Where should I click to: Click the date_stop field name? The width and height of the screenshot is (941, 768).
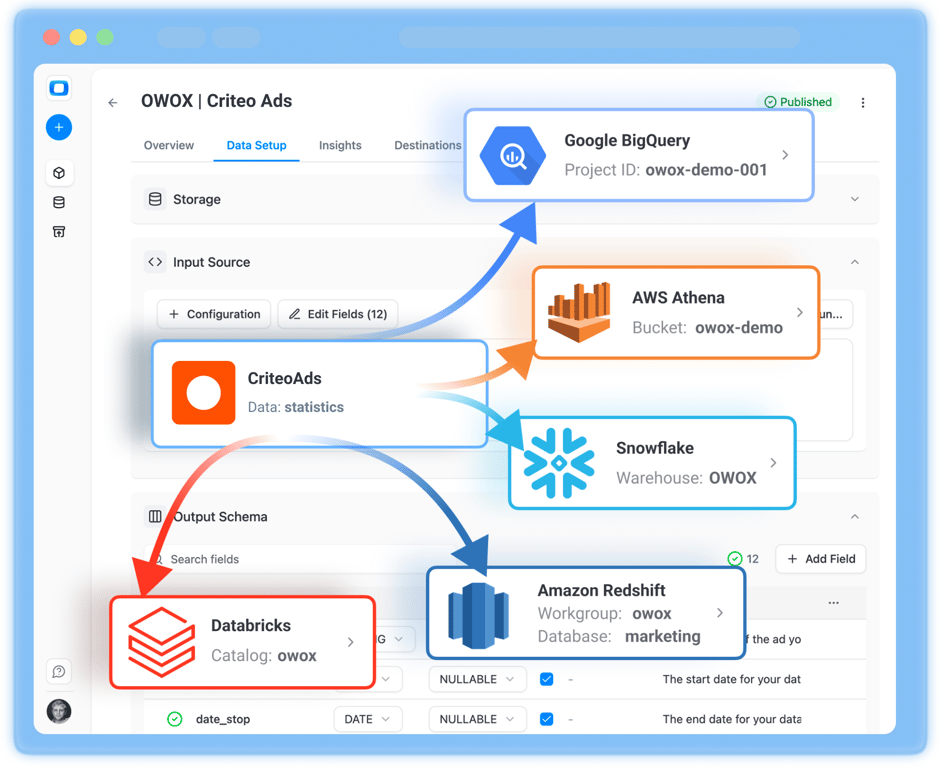(223, 719)
